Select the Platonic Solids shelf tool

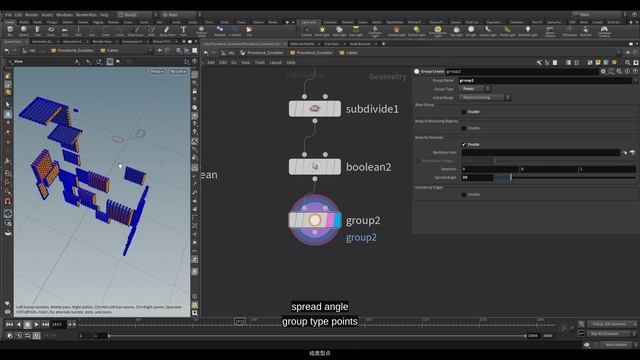(201, 31)
